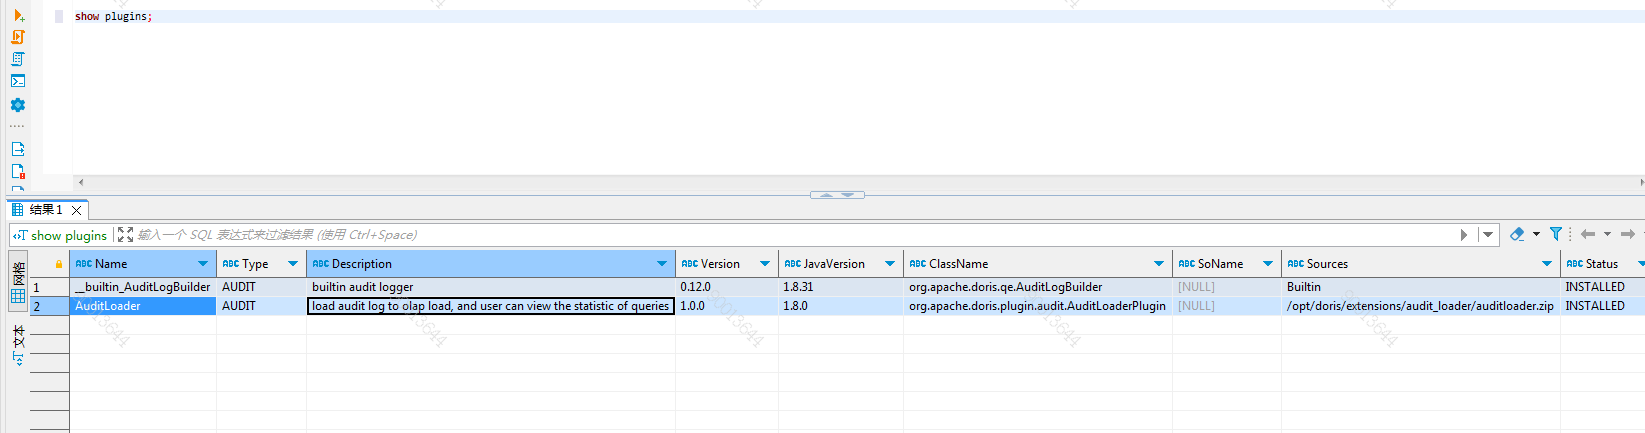Open the JavaVersion column filter dropdown
The width and height of the screenshot is (1645, 433).
point(890,264)
